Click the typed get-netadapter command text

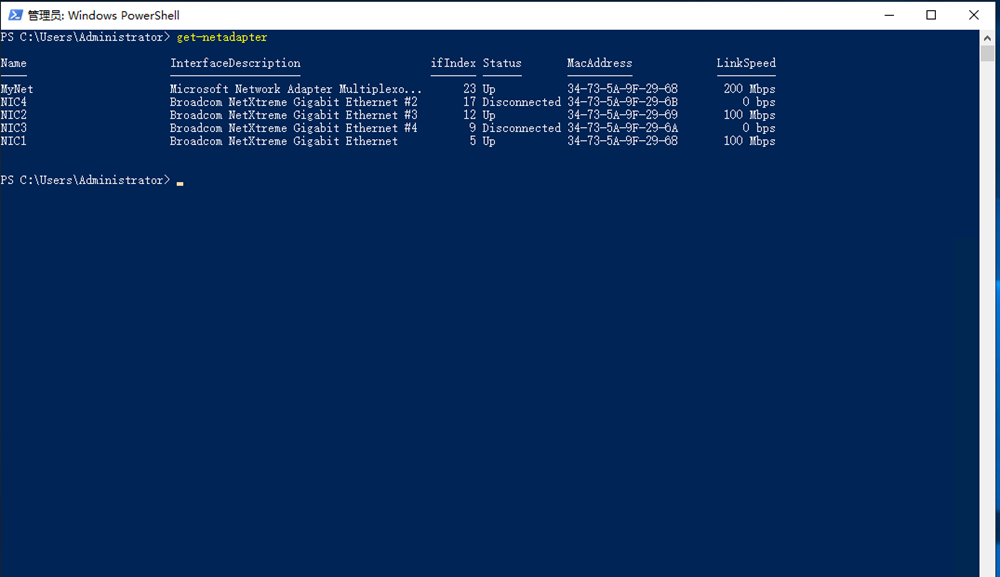click(222, 37)
